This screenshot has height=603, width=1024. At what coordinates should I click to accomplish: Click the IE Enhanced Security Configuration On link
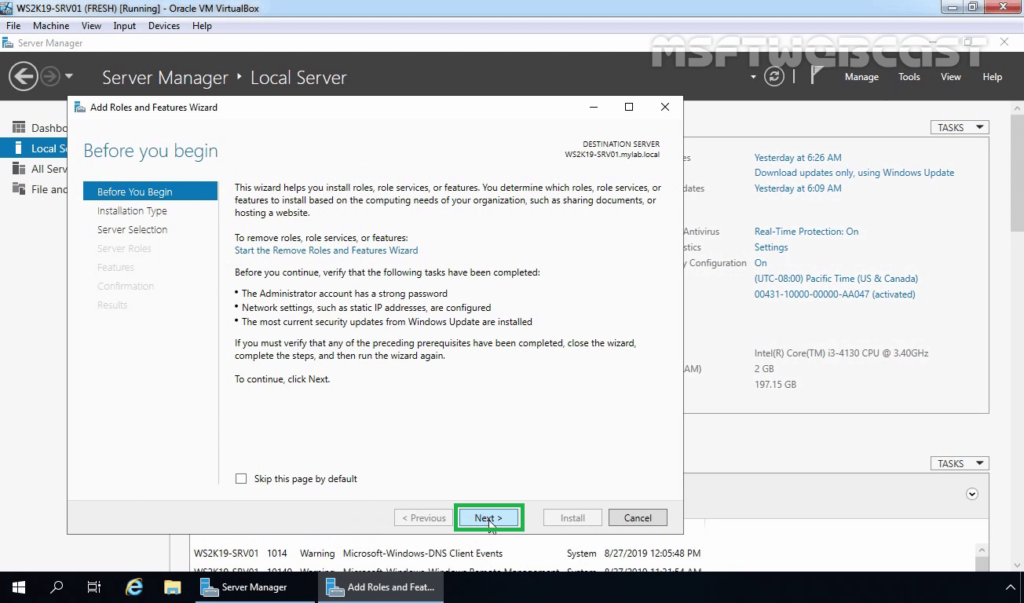point(760,263)
